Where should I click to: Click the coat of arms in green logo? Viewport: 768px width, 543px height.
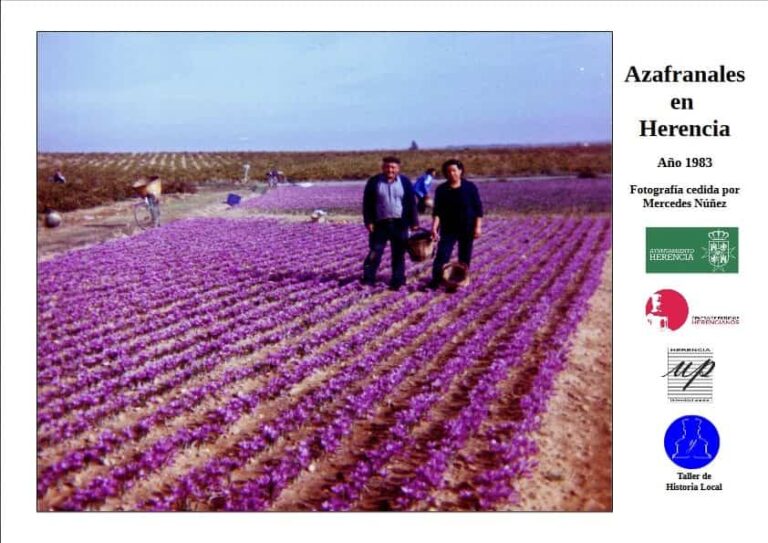coord(719,250)
